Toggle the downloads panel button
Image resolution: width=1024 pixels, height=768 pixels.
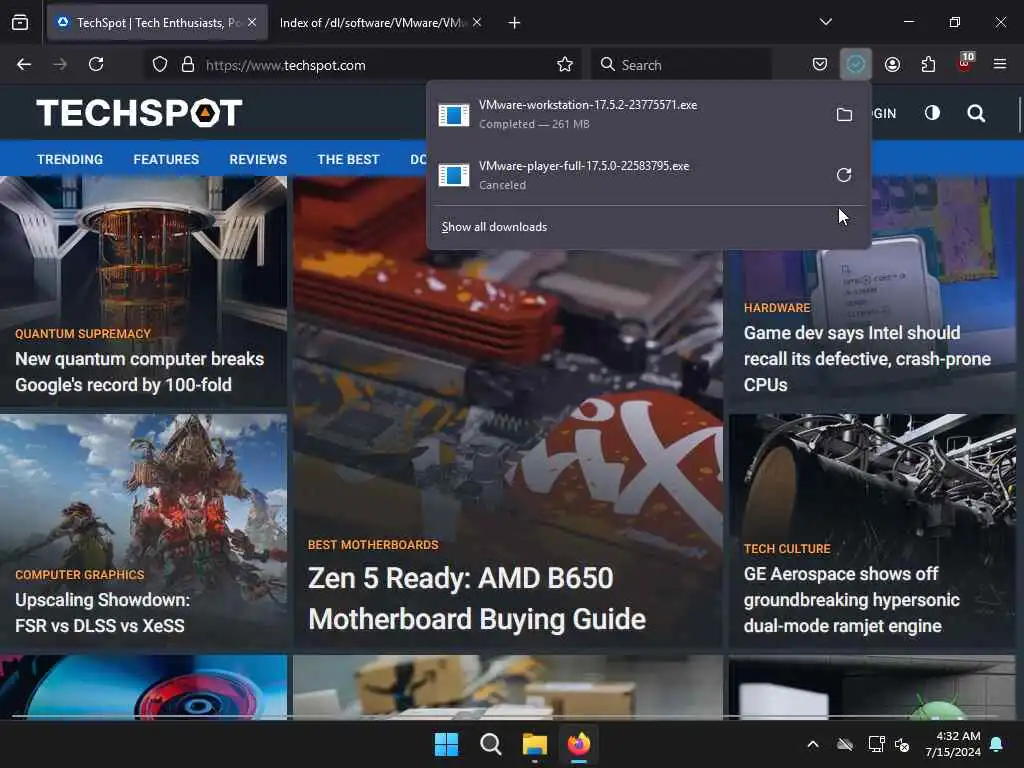pyautogui.click(x=856, y=64)
